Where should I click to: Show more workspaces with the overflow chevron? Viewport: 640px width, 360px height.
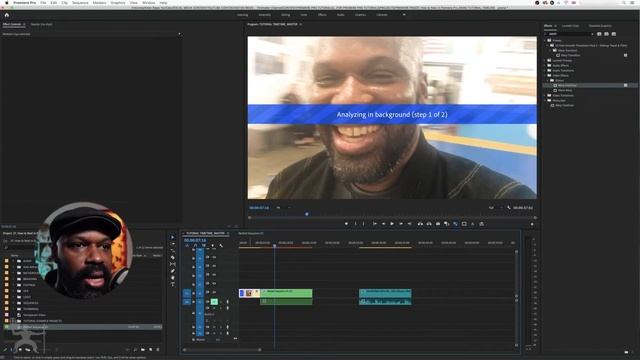(404, 15)
